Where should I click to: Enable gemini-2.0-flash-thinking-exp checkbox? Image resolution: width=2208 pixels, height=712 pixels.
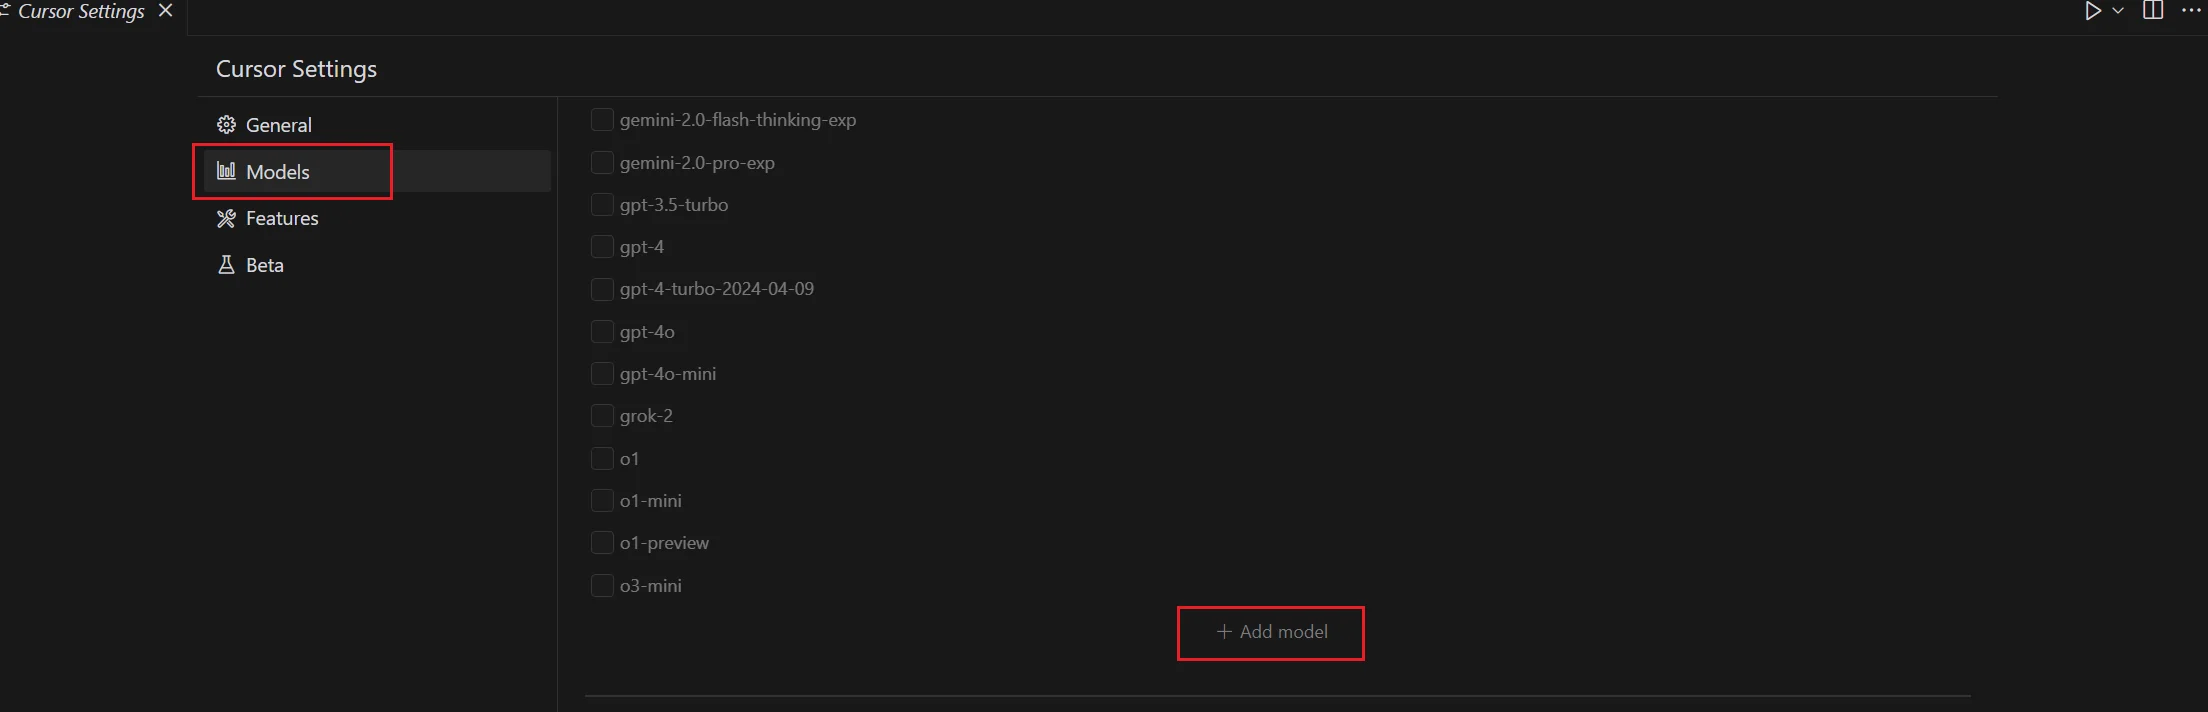tap(602, 119)
